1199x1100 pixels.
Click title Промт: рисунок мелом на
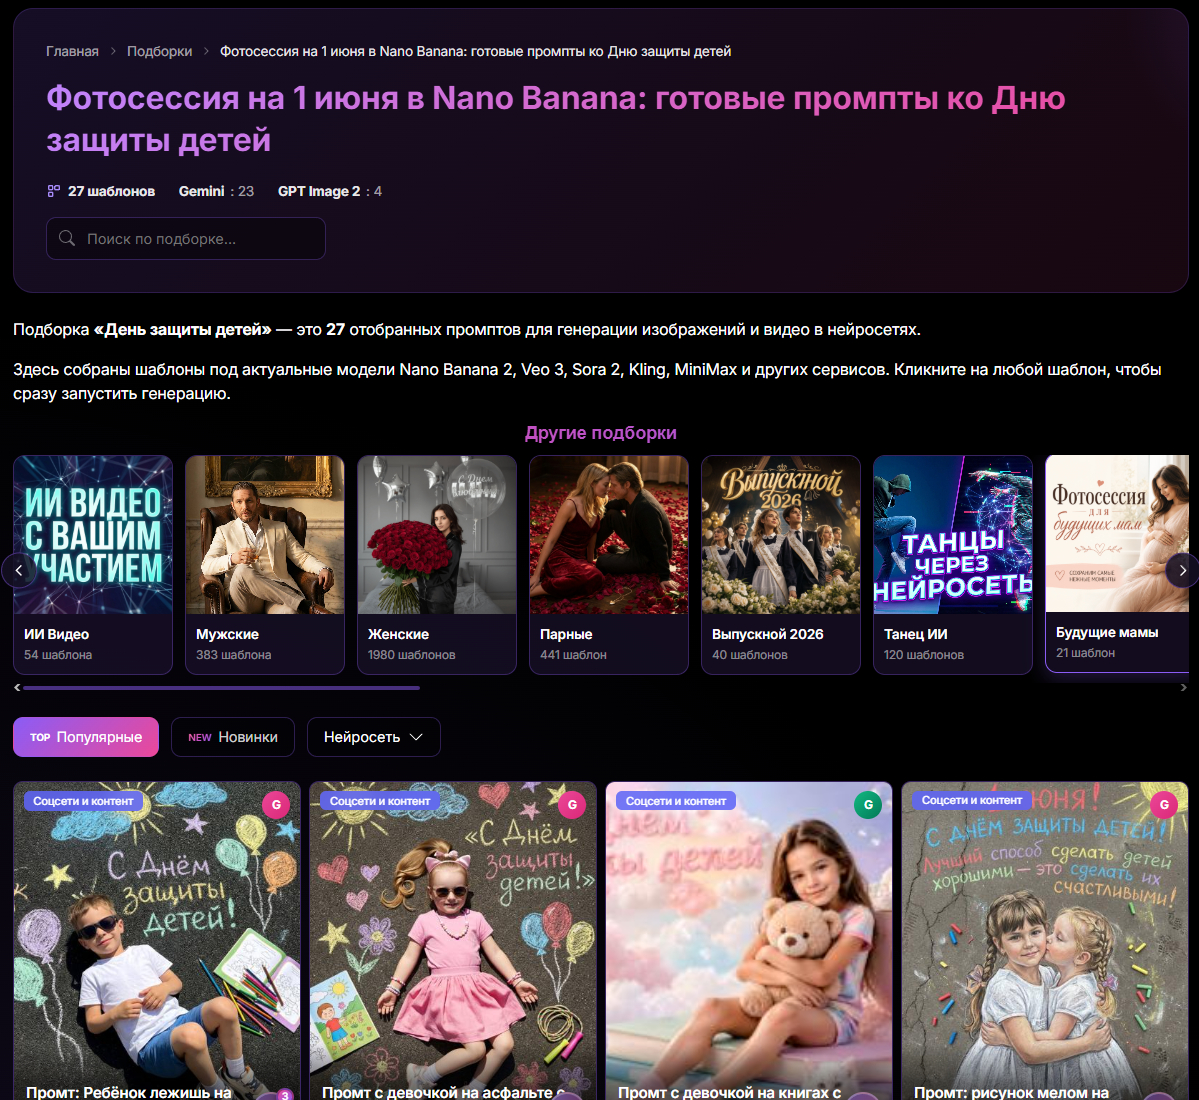coord(1011,1092)
